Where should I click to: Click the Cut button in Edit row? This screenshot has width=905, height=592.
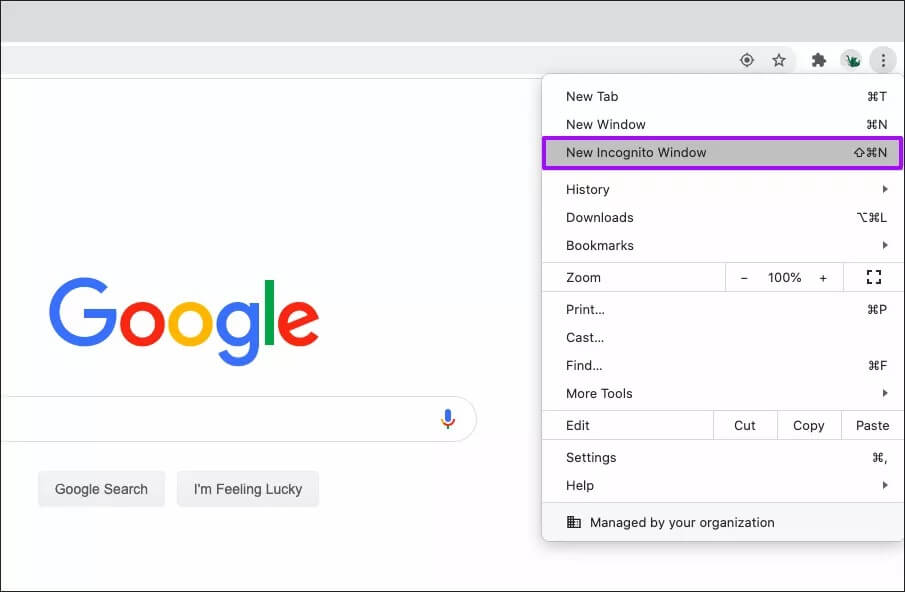tap(745, 425)
